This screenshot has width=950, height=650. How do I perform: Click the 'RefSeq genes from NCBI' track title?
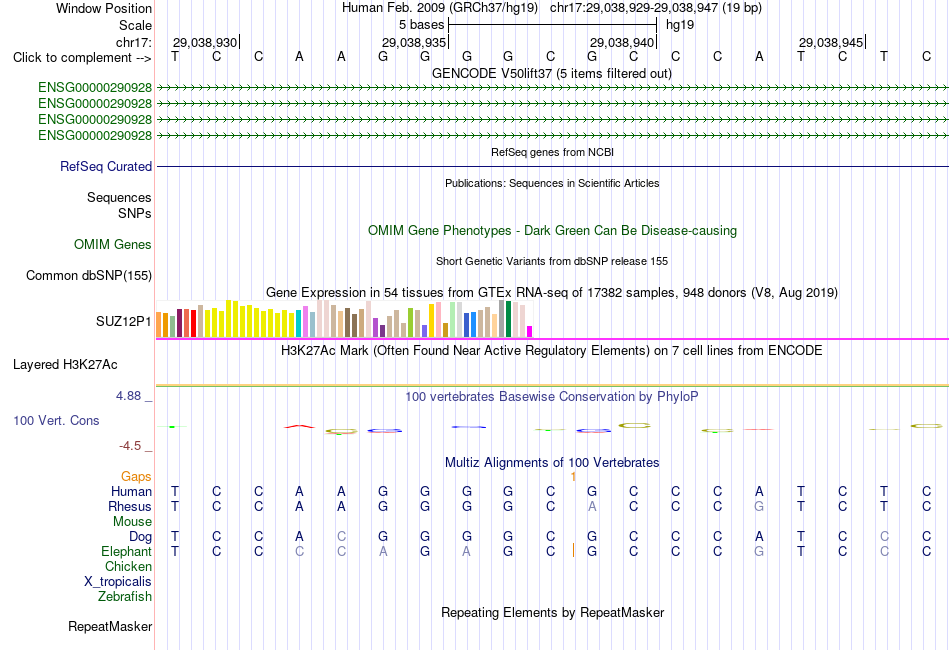click(x=553, y=152)
